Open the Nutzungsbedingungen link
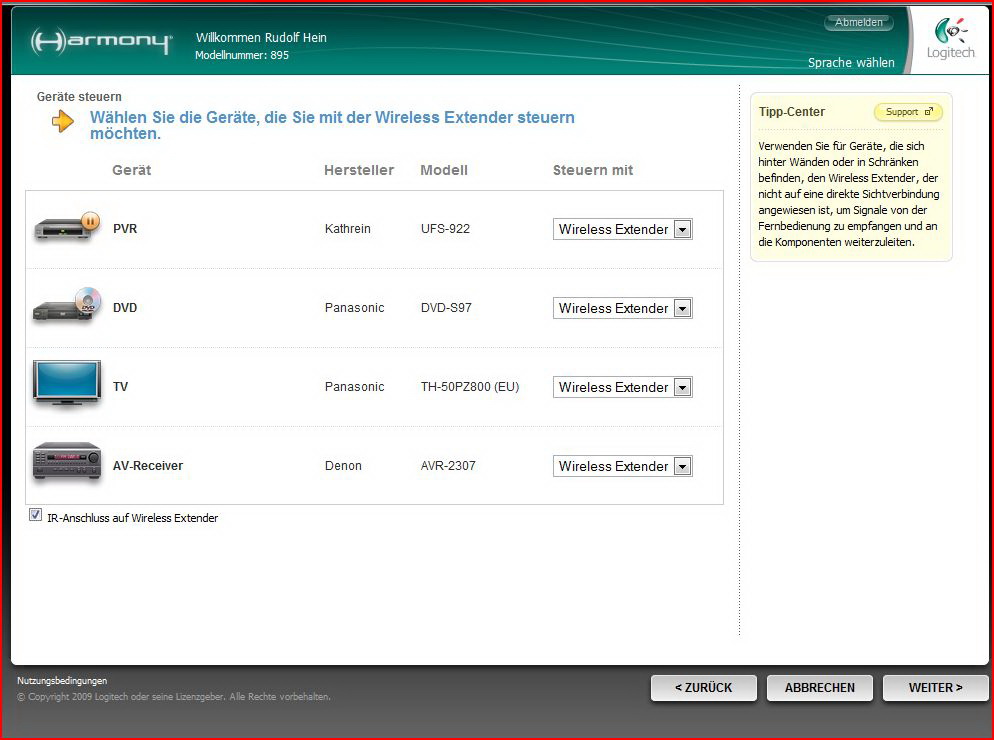Image resolution: width=994 pixels, height=740 pixels. (62, 681)
